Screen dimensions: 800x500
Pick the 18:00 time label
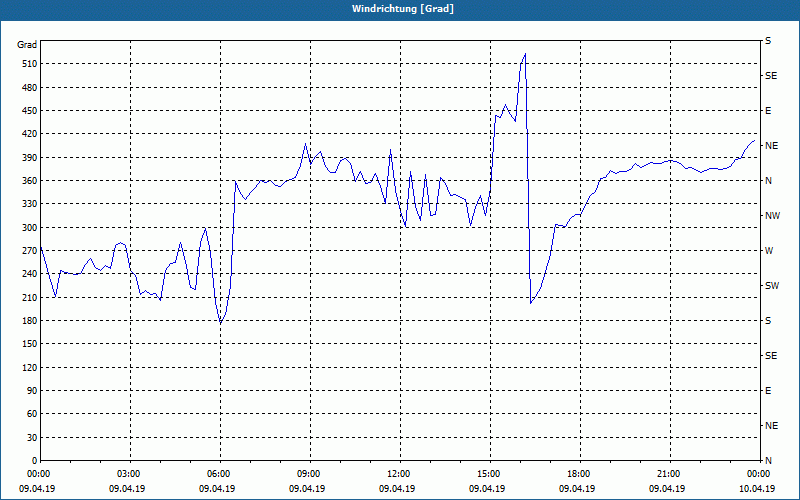(x=580, y=474)
